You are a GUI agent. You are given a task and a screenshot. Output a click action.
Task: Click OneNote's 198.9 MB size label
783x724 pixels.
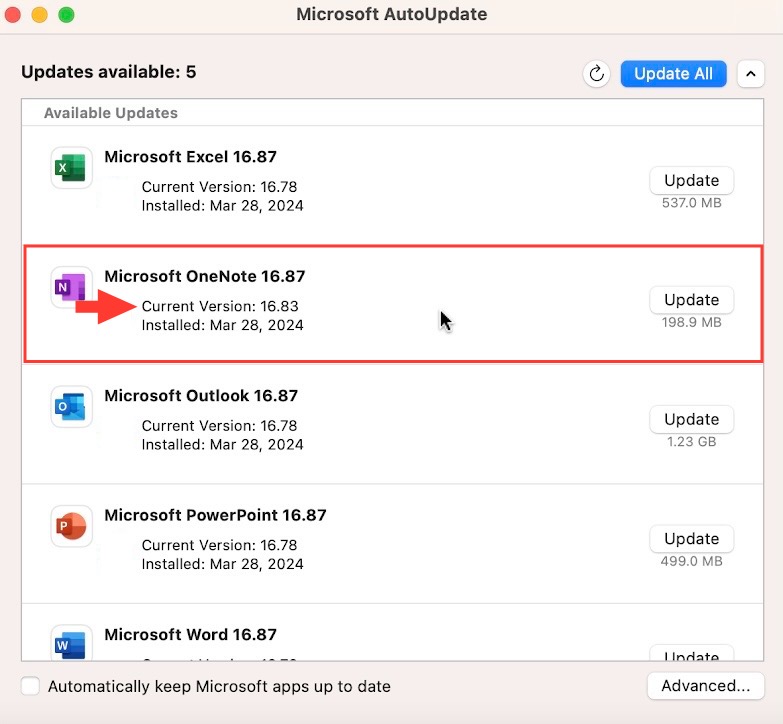(x=692, y=322)
